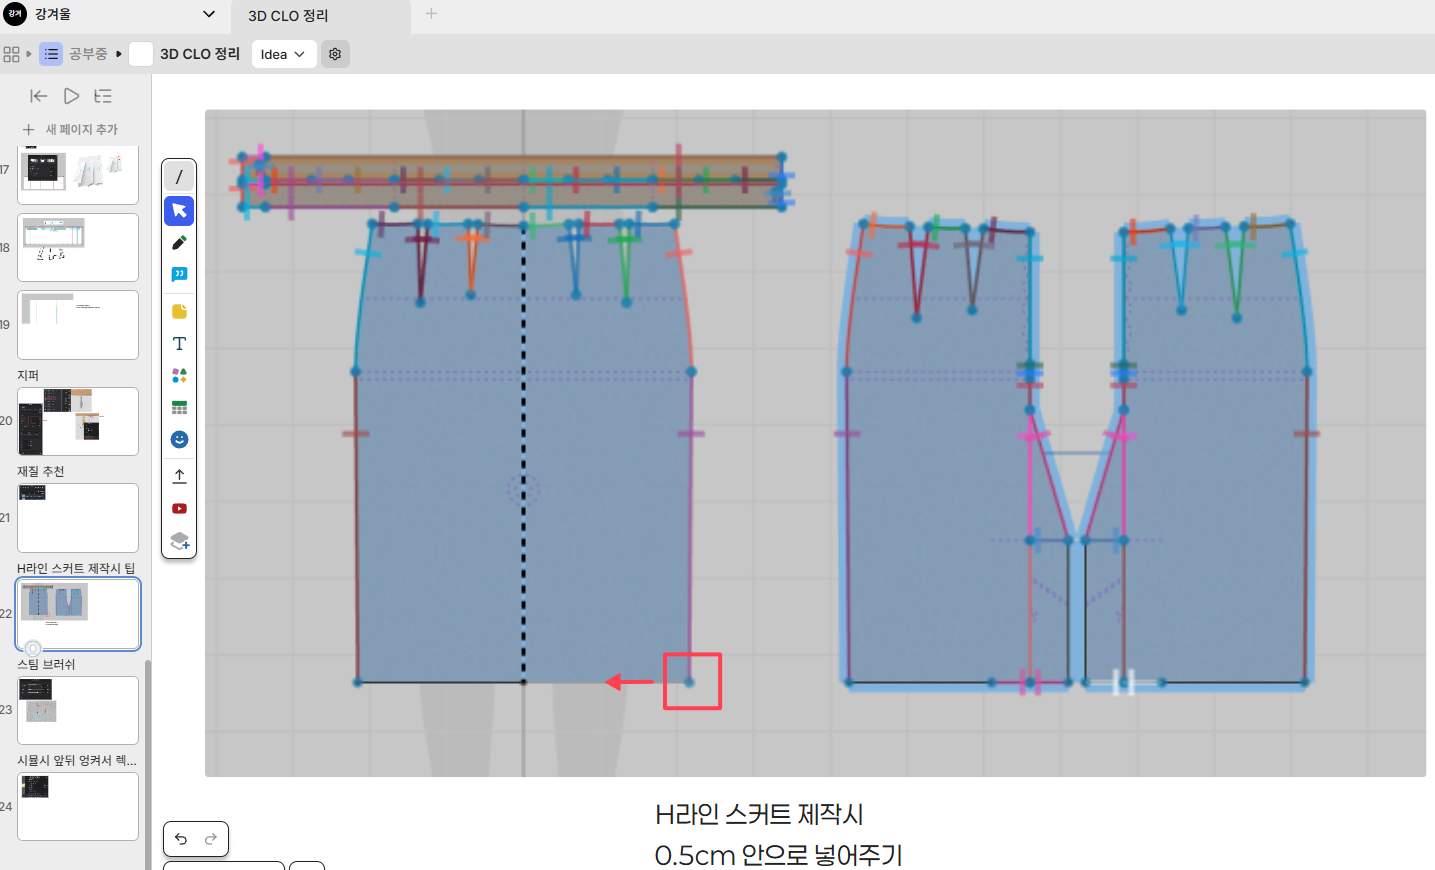The image size is (1435, 870).
Task: Embed a YouTube video
Action: click(x=179, y=509)
